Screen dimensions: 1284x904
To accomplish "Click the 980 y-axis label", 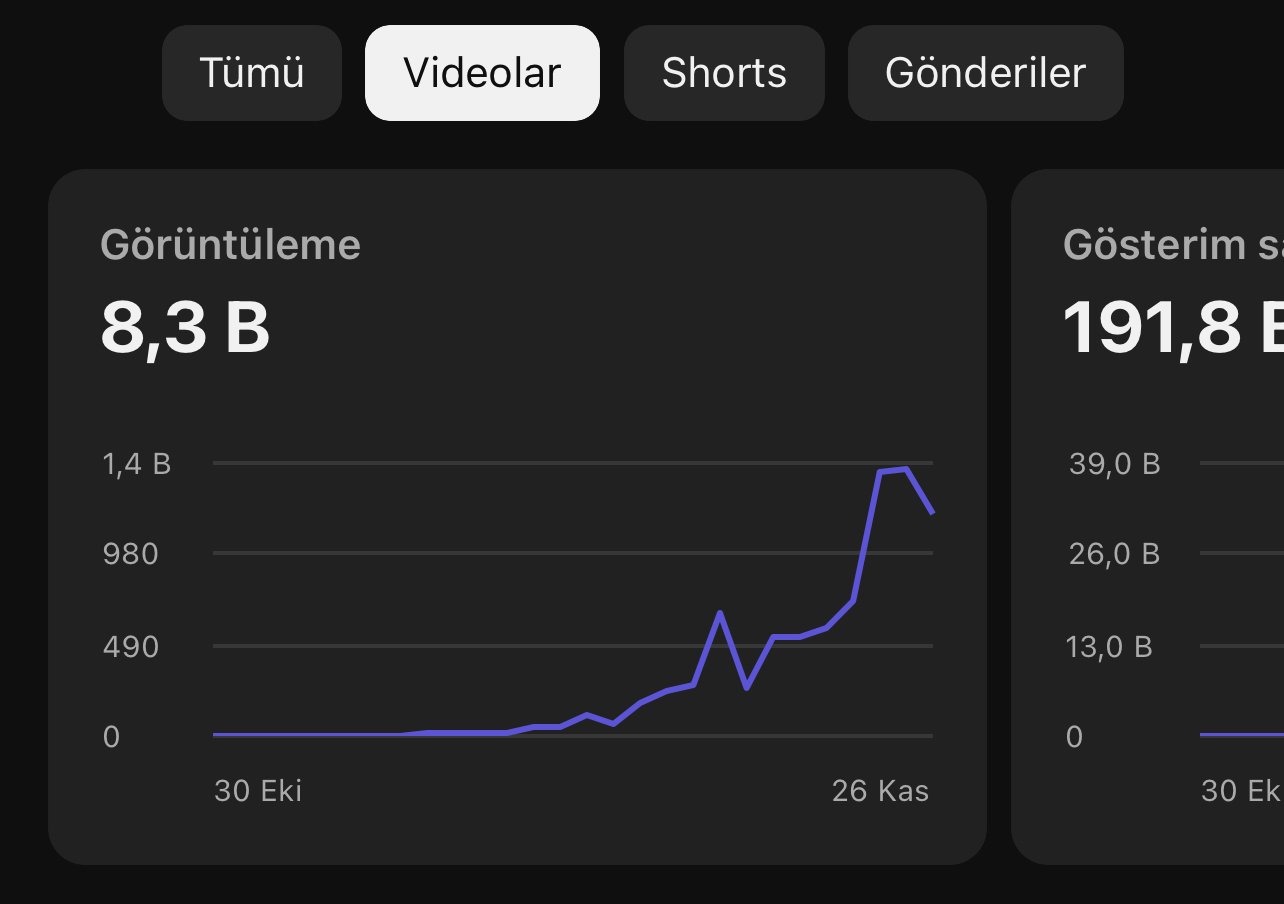I will click(131, 554).
